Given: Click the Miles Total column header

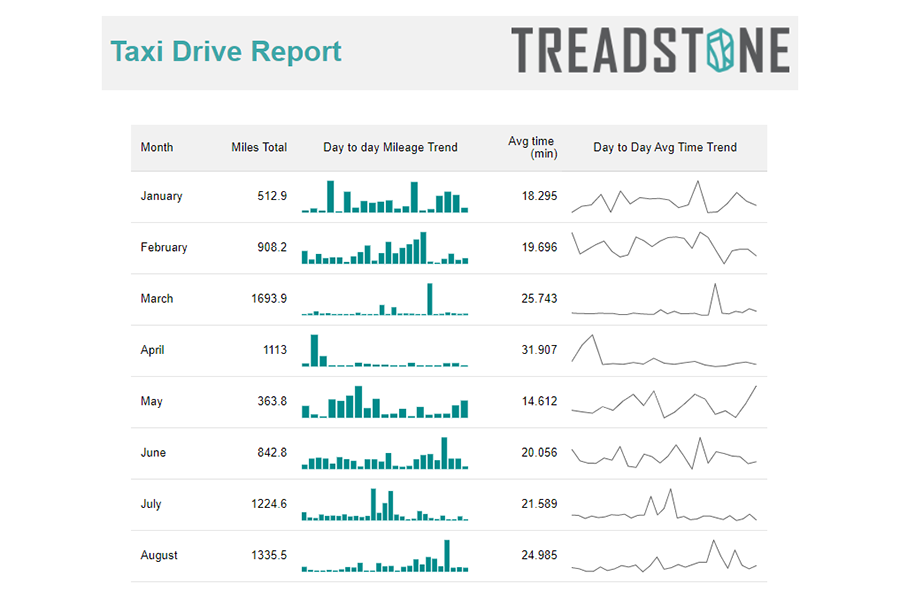Looking at the screenshot, I should [x=259, y=147].
